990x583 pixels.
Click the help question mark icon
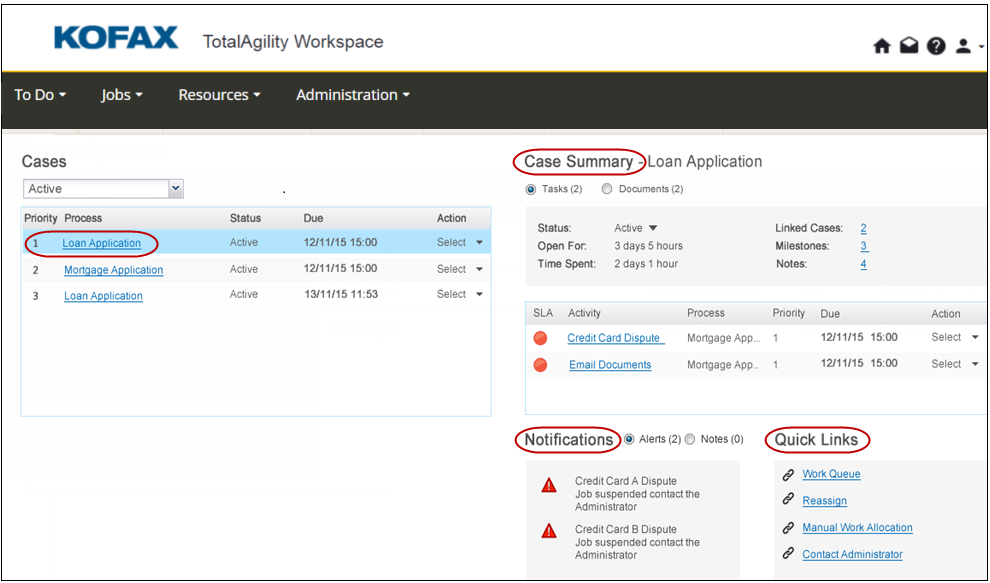click(935, 46)
